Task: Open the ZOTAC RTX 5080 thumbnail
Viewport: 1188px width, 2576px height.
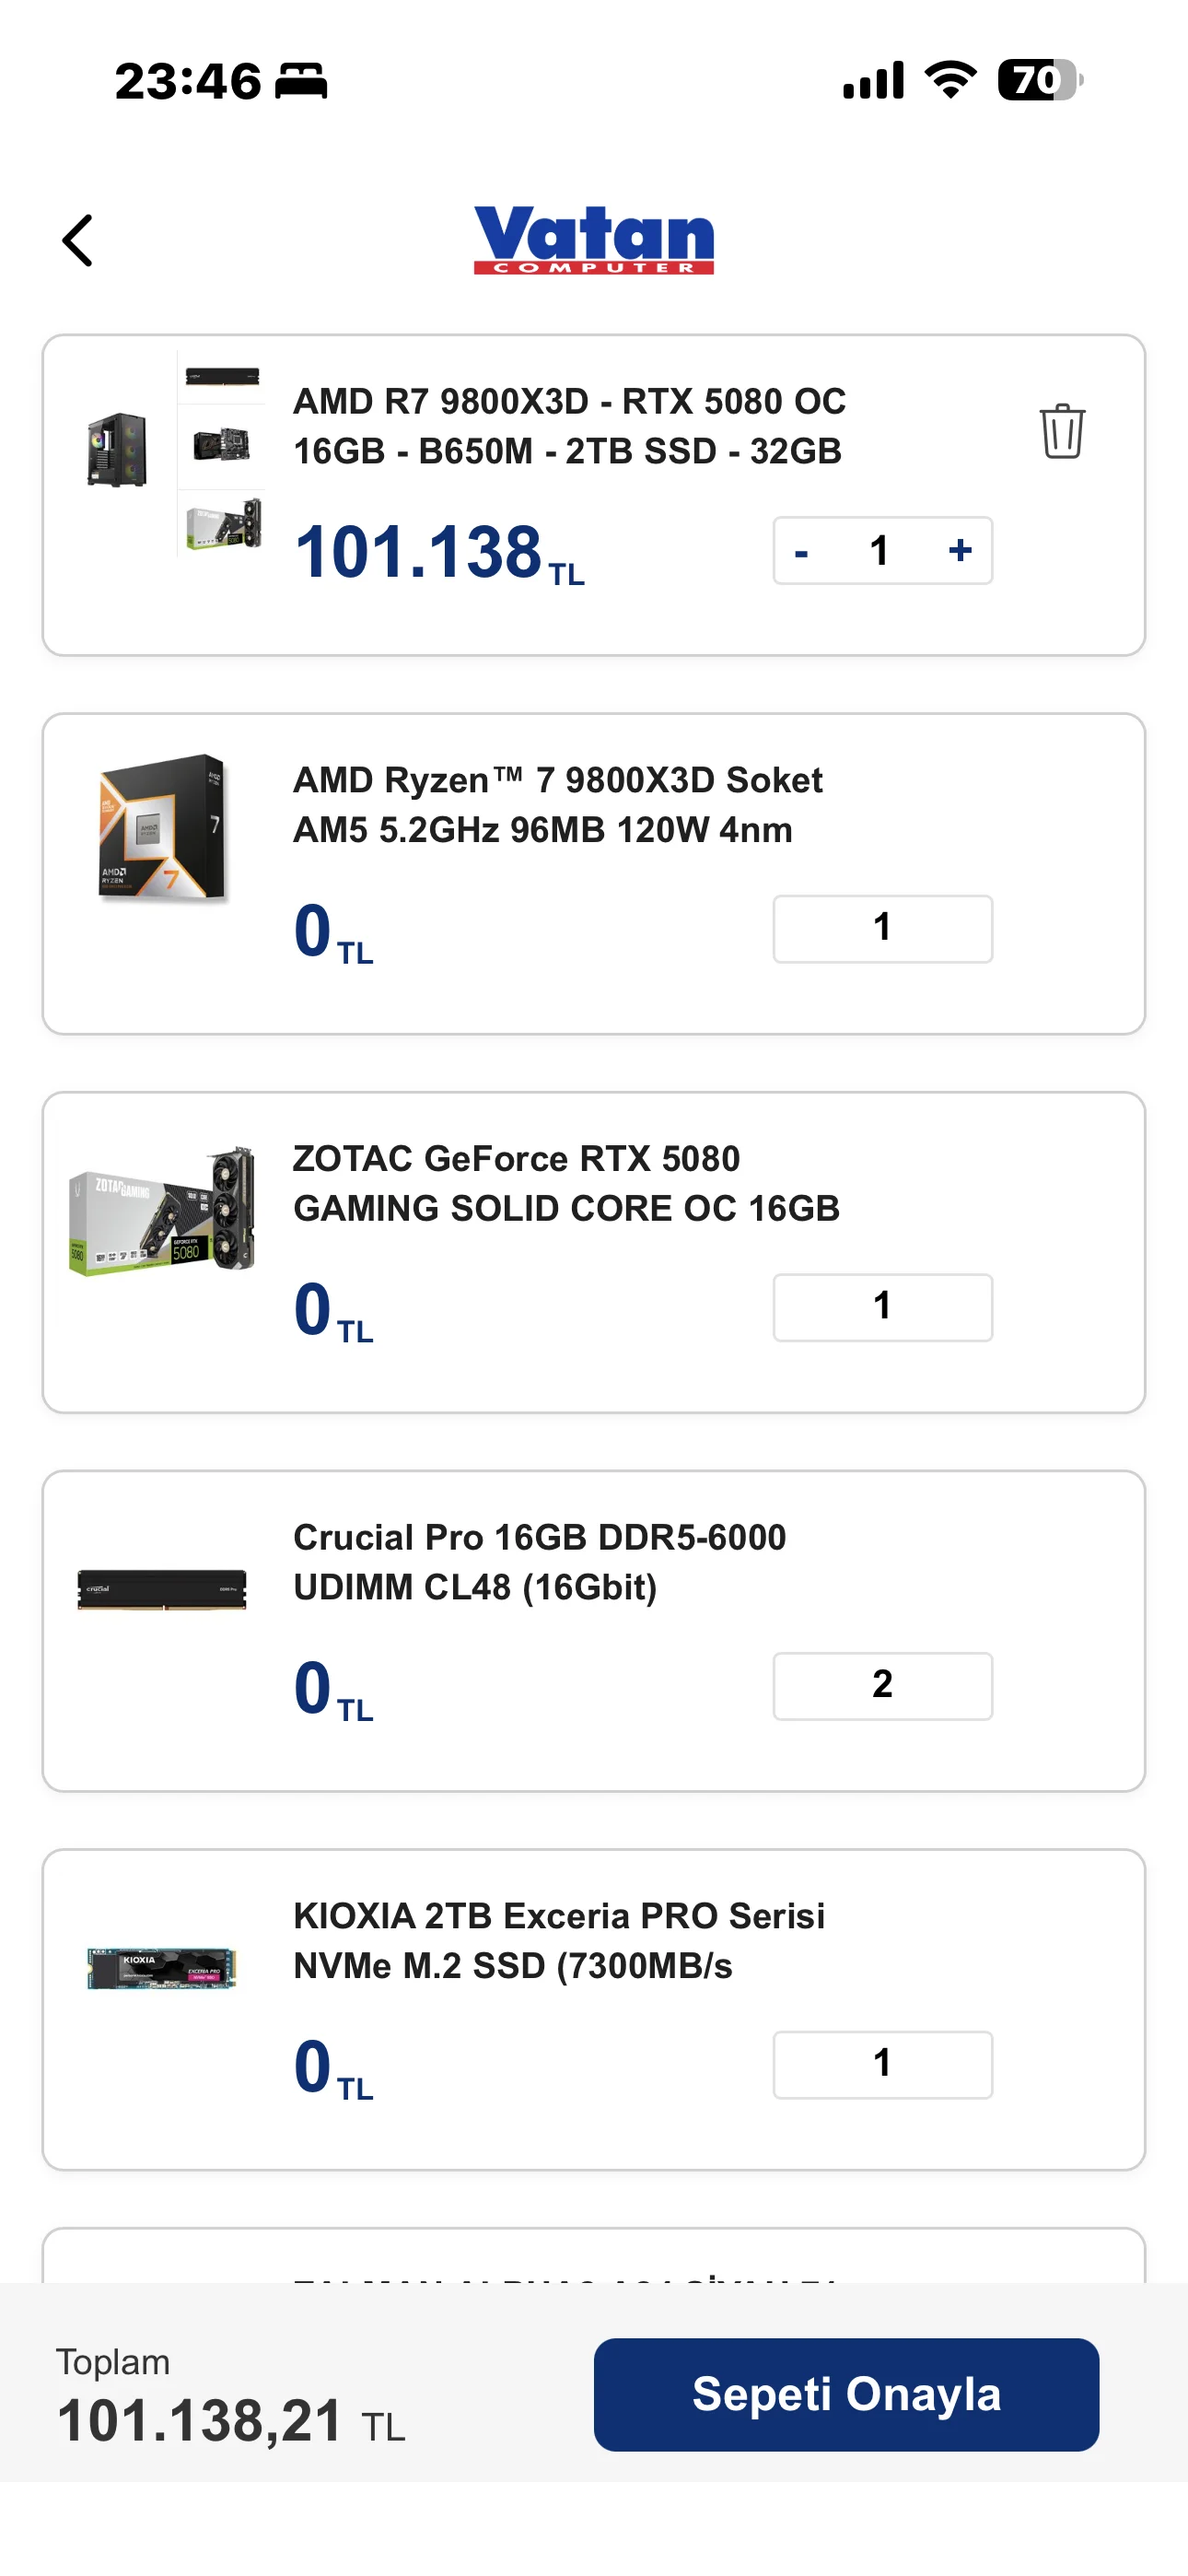Action: pyautogui.click(x=163, y=1210)
